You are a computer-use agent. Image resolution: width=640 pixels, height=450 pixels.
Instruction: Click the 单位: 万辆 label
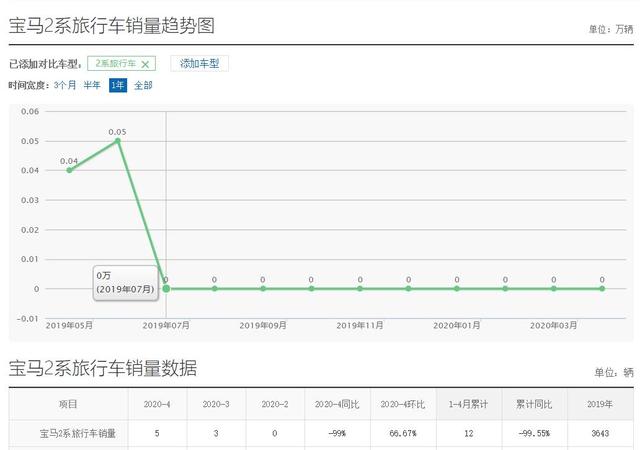(x=611, y=29)
